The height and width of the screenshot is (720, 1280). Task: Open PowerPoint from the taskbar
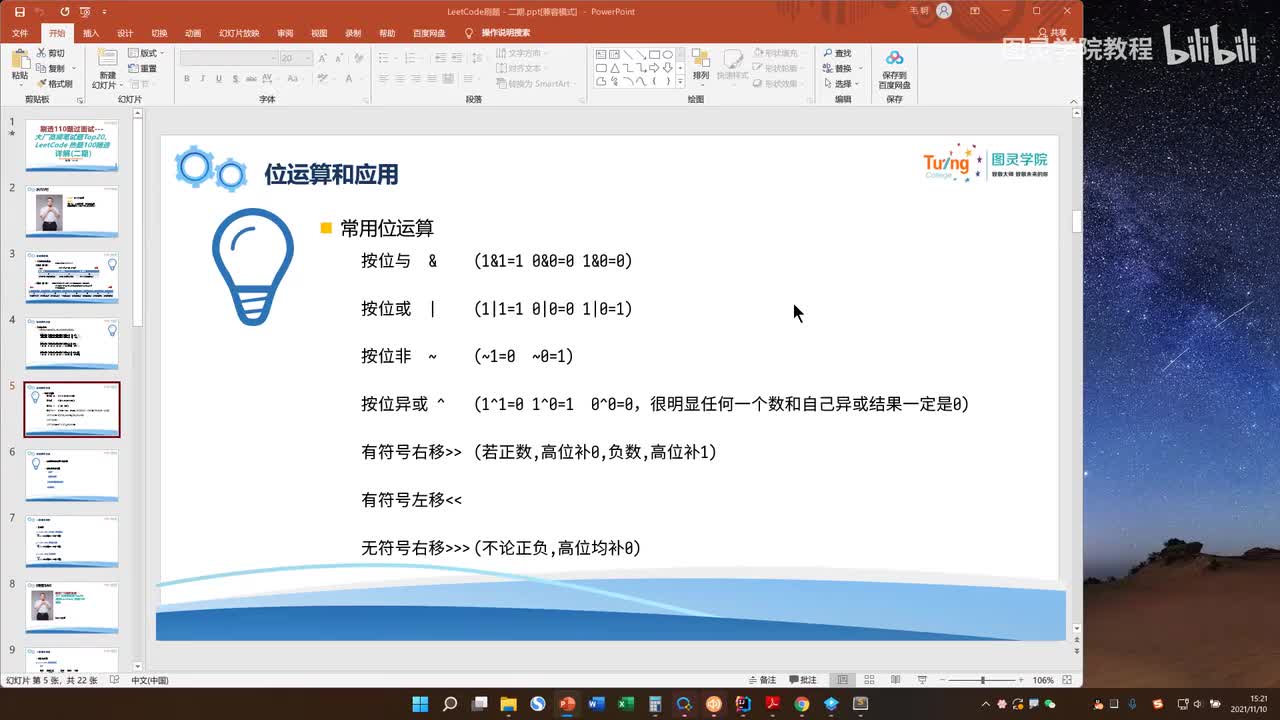(x=567, y=704)
